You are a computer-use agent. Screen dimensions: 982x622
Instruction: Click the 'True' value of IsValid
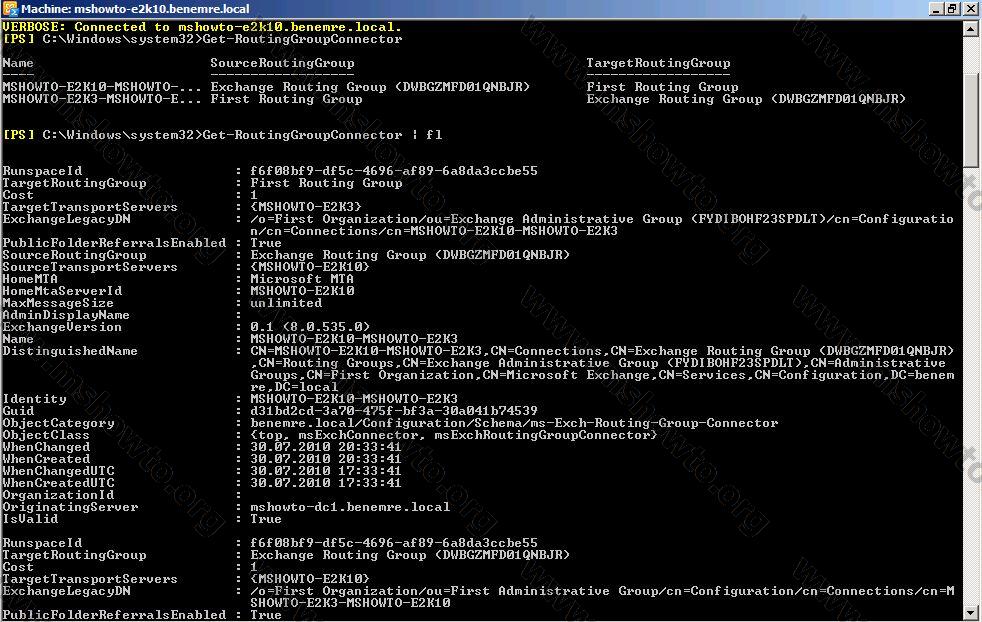[x=266, y=519]
